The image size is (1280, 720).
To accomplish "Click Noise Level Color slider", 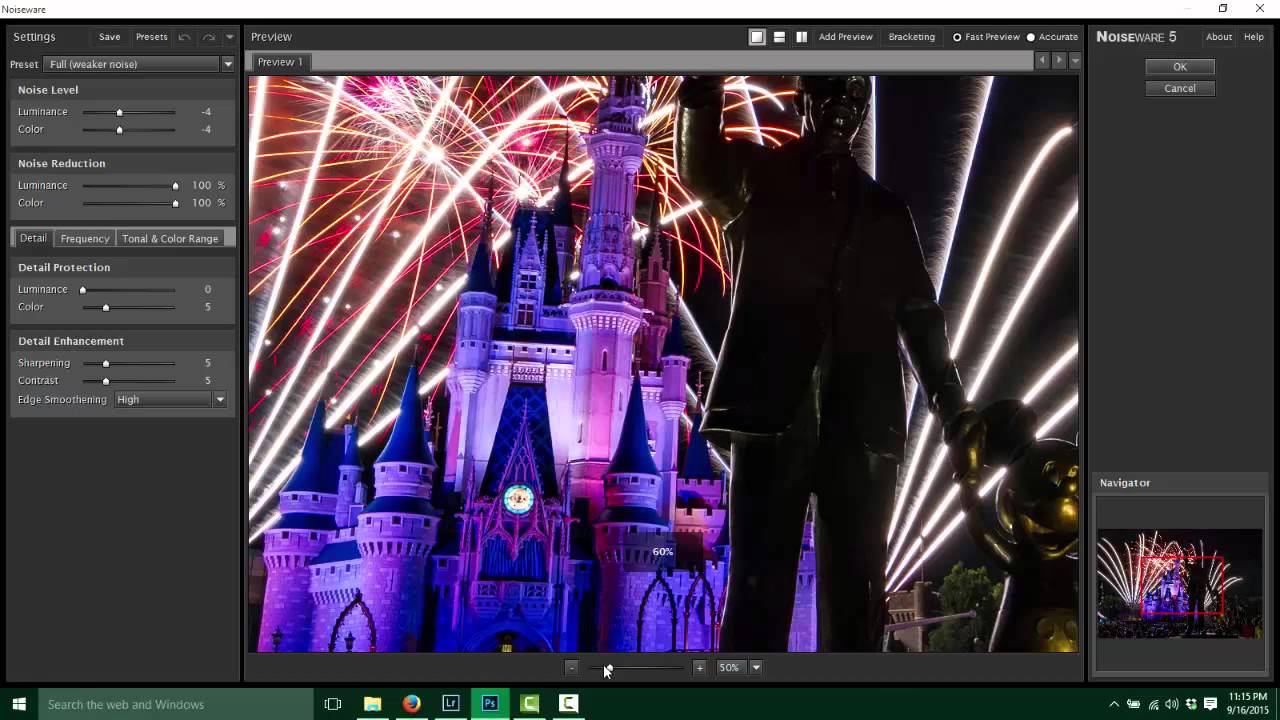I will pyautogui.click(x=129, y=129).
